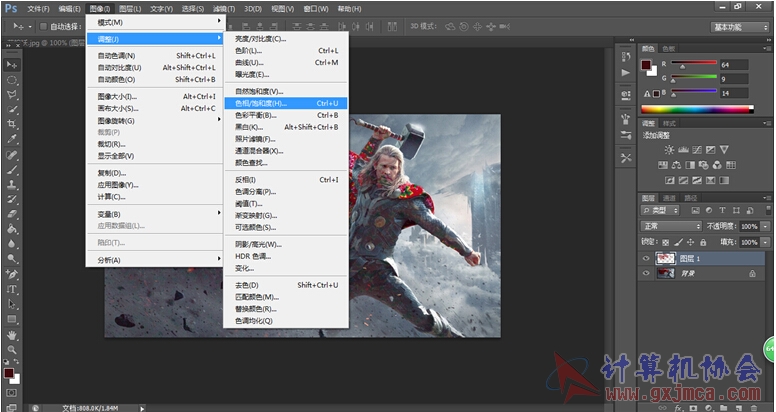
Task: Select the Clone Stamp tool
Action: [11, 185]
